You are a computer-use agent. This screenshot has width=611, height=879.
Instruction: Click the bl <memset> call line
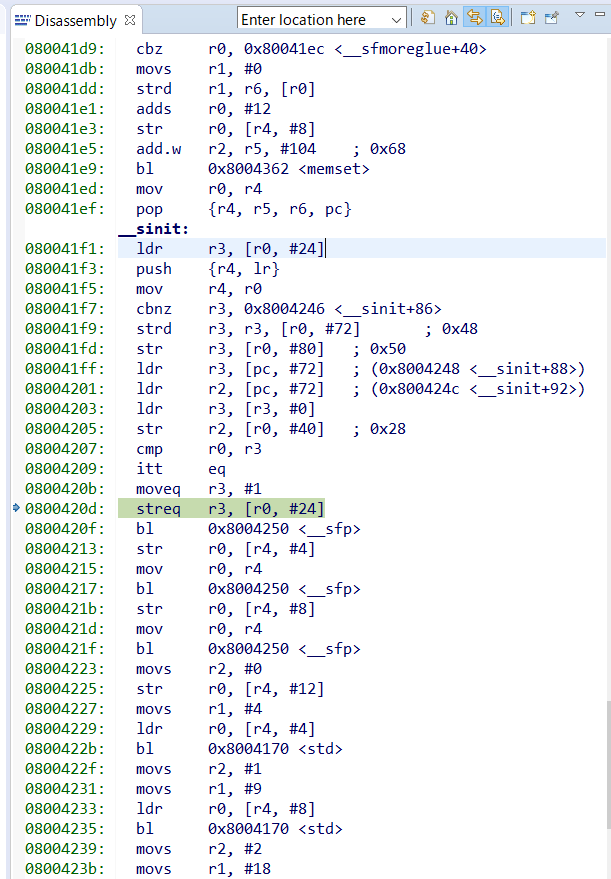point(253,169)
